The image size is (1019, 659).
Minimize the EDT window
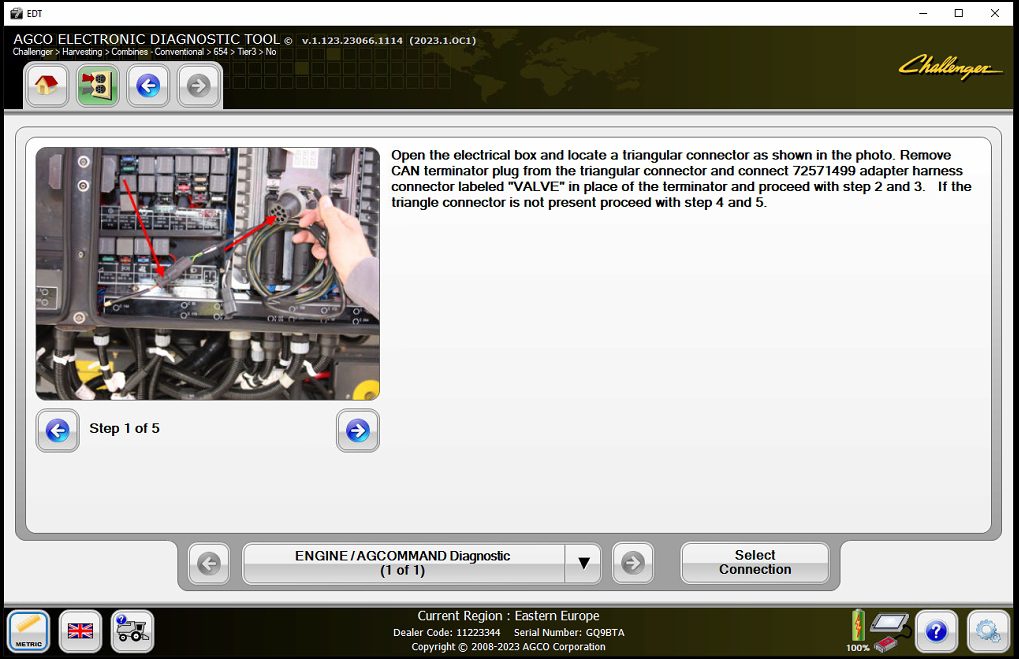[923, 13]
